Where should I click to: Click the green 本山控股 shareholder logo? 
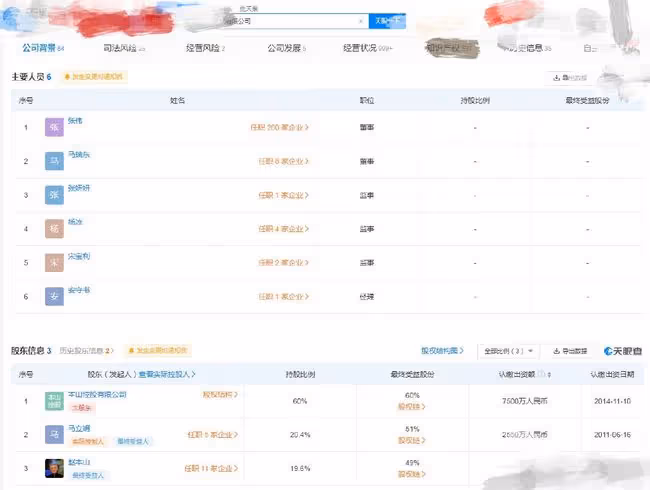coord(54,401)
